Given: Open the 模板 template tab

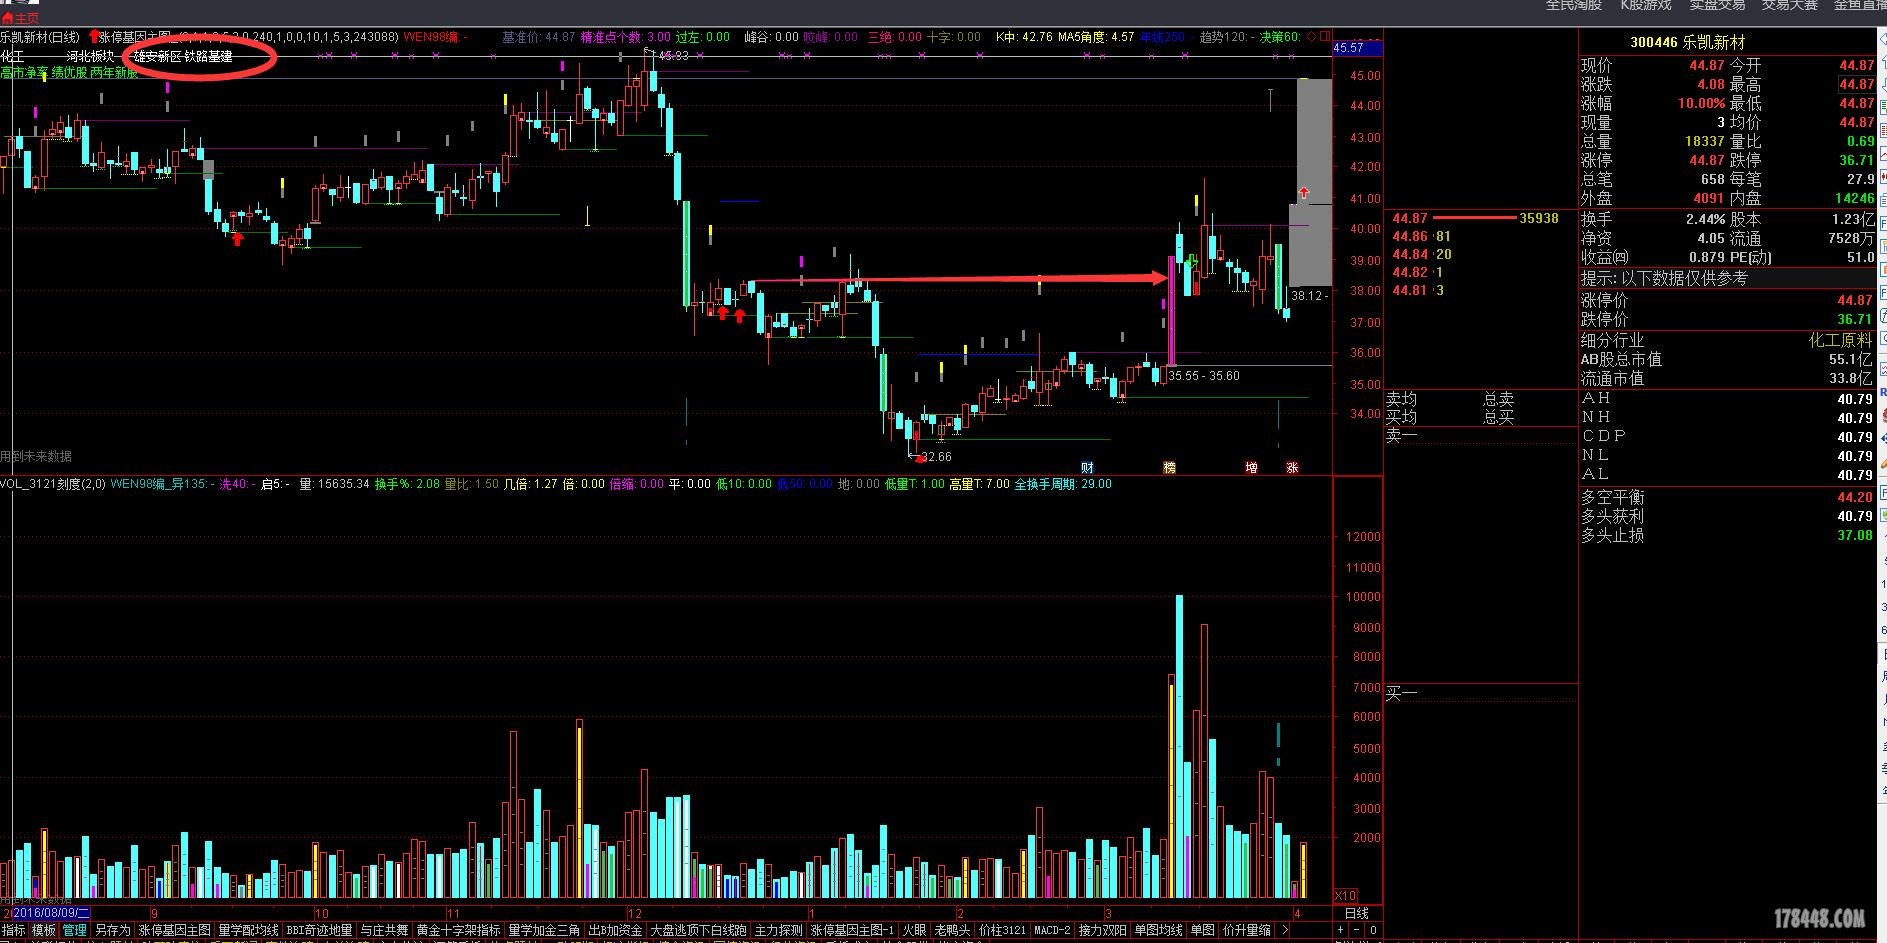Looking at the screenshot, I should (43, 930).
